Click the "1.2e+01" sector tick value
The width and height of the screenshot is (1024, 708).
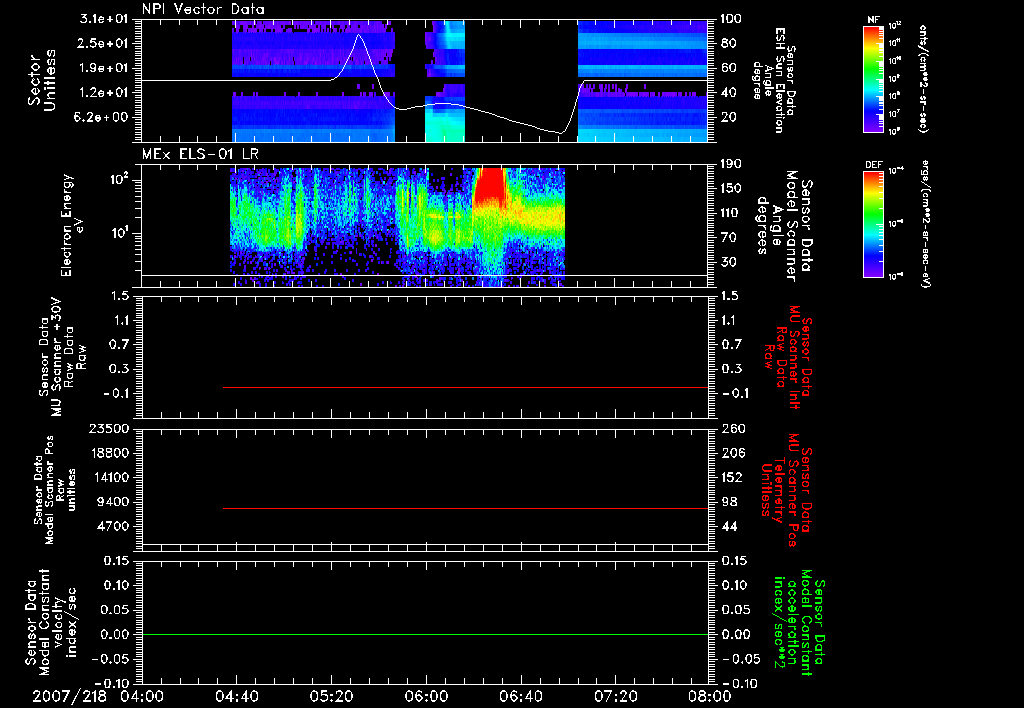pos(104,93)
